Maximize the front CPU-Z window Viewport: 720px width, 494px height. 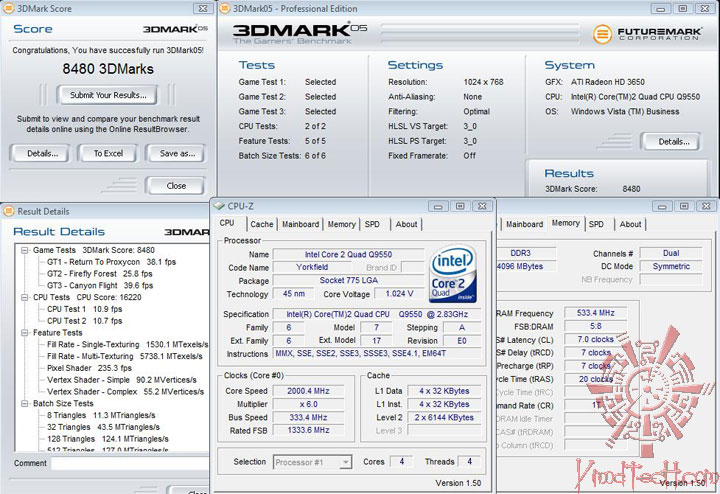460,207
